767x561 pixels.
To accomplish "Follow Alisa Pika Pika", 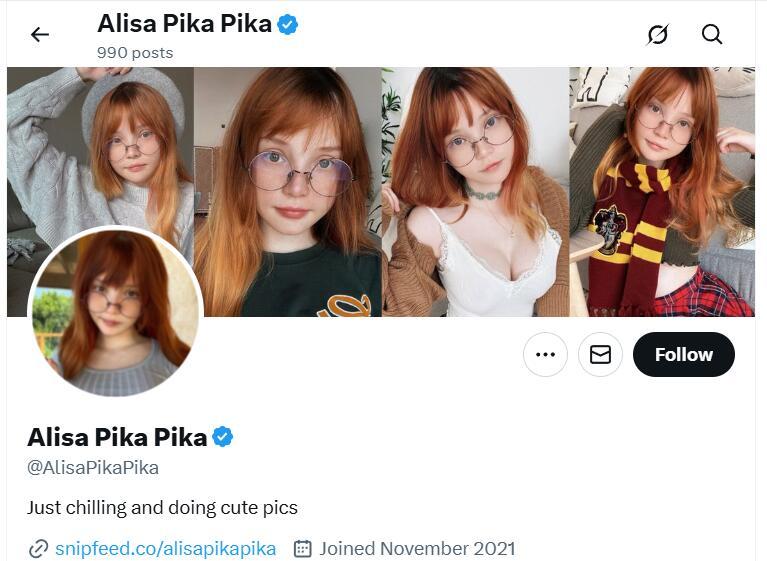I will click(x=683, y=355).
